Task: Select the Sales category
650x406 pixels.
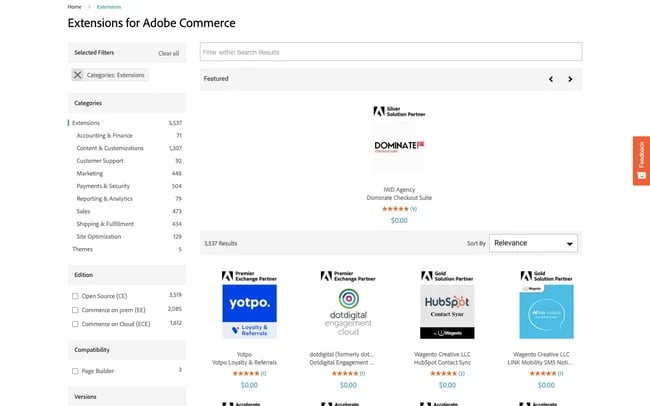Action: click(x=83, y=212)
